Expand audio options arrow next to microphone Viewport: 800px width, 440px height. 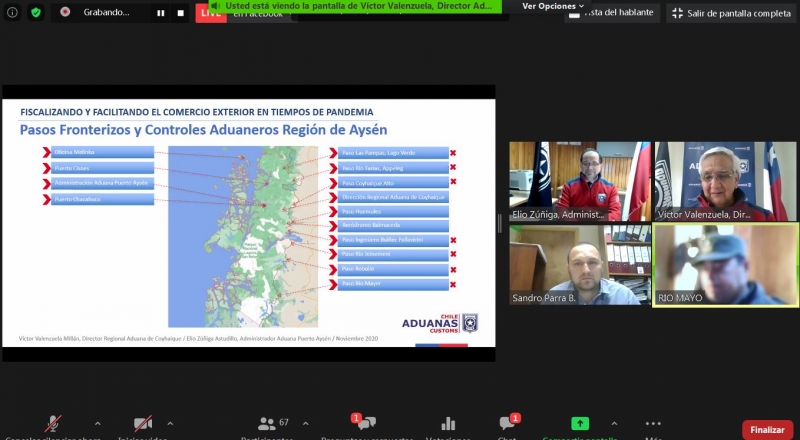(x=97, y=423)
